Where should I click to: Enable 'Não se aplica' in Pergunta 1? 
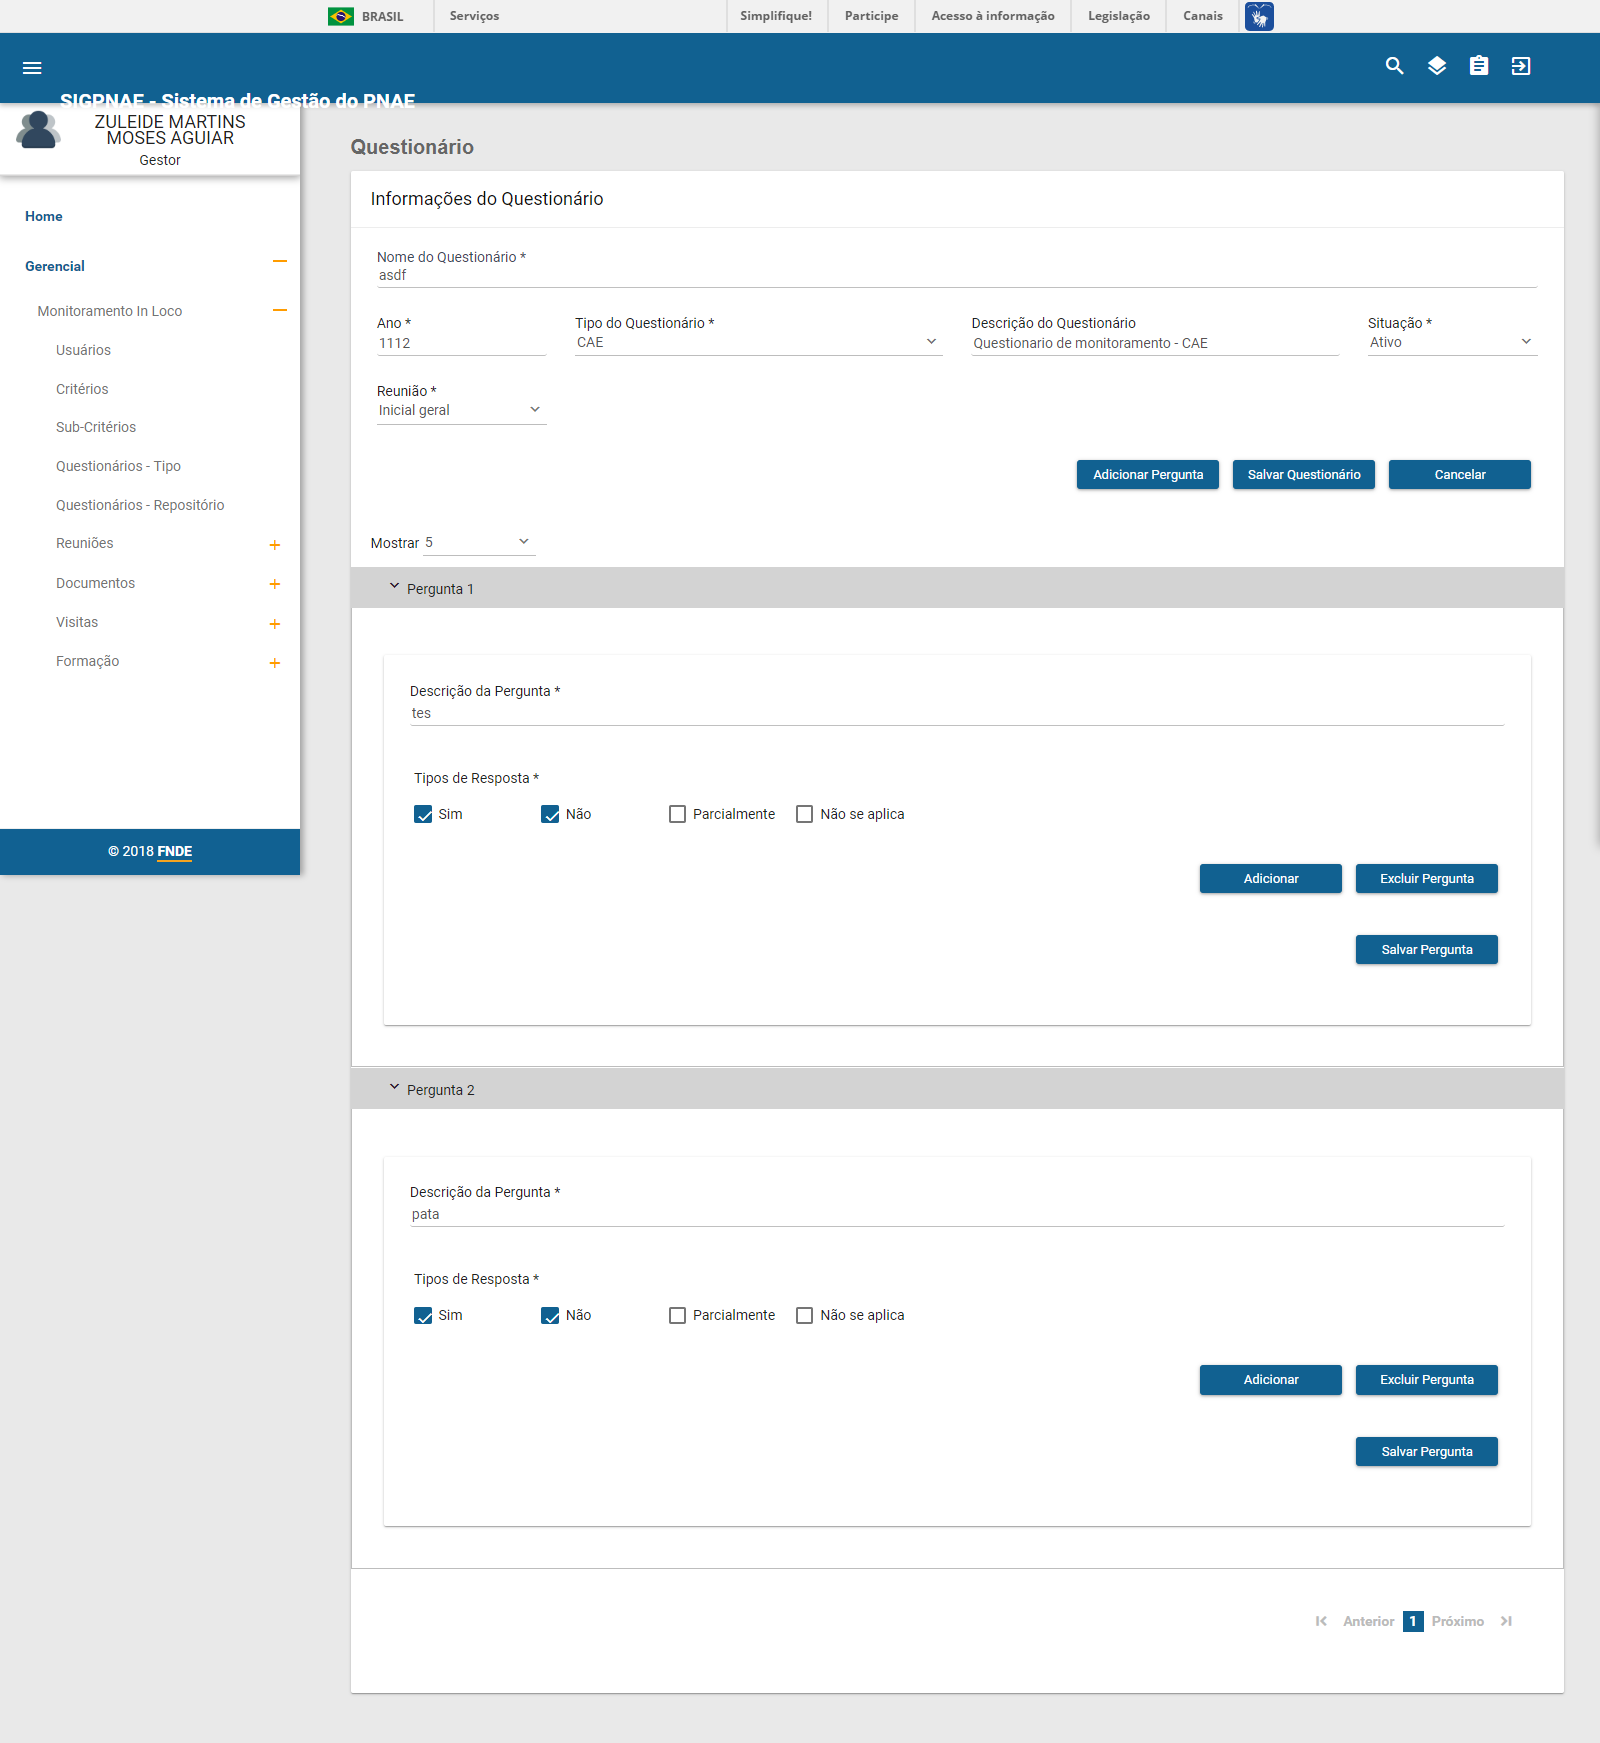(805, 814)
